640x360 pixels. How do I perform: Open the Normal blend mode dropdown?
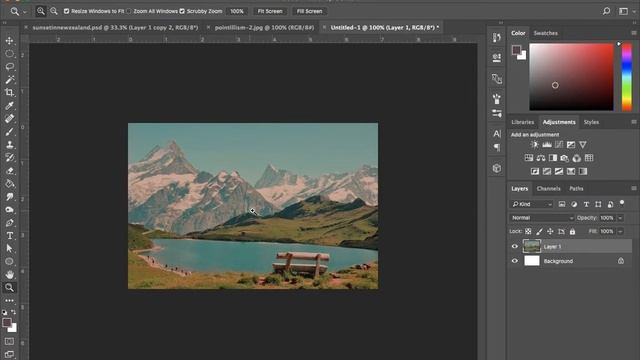[542, 218]
